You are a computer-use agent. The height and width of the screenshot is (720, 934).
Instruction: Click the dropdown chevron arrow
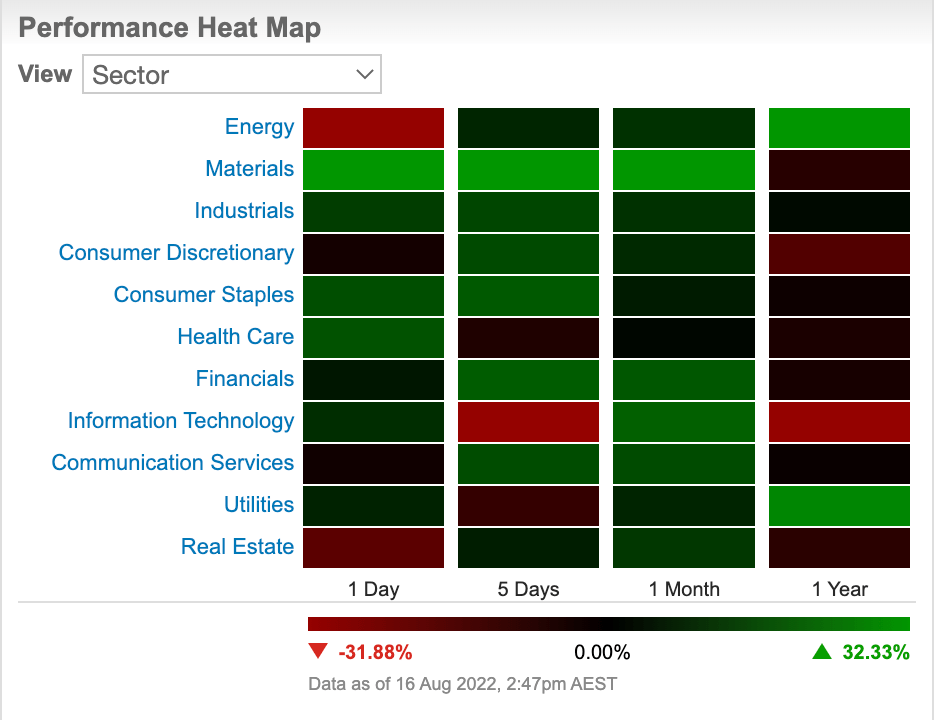click(365, 74)
